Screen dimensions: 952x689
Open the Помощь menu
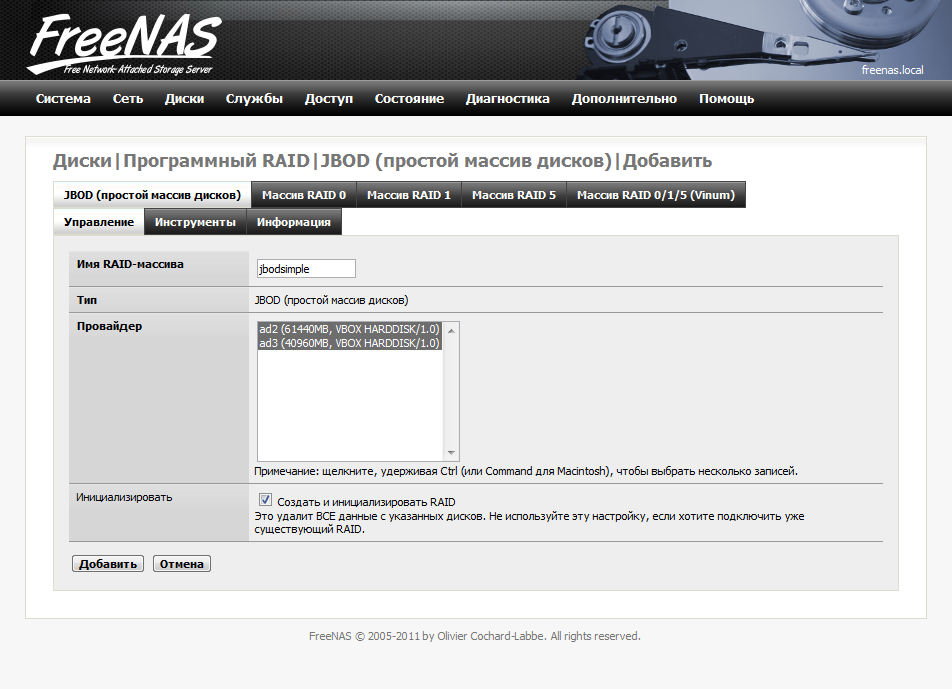[x=726, y=98]
